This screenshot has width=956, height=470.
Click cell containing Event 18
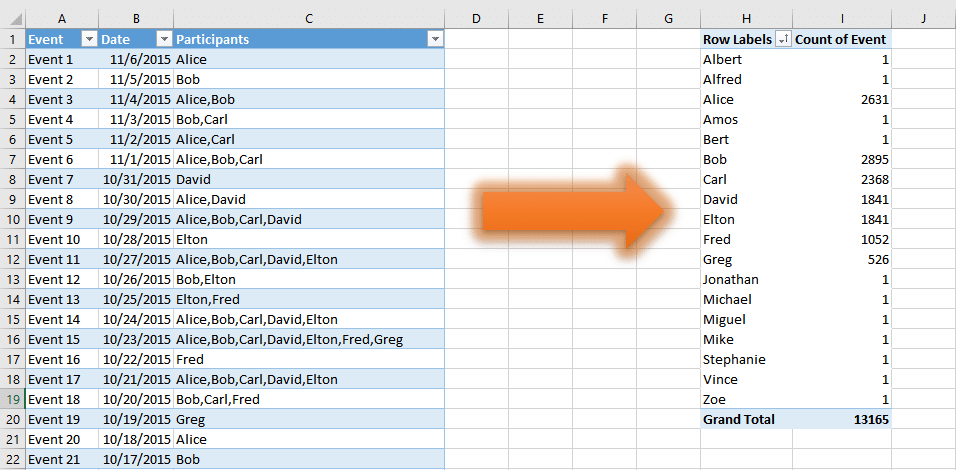(x=62, y=399)
